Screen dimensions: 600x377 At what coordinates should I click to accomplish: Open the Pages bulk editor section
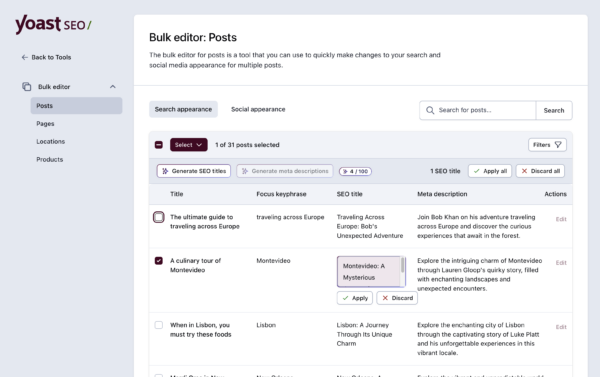[x=45, y=124]
